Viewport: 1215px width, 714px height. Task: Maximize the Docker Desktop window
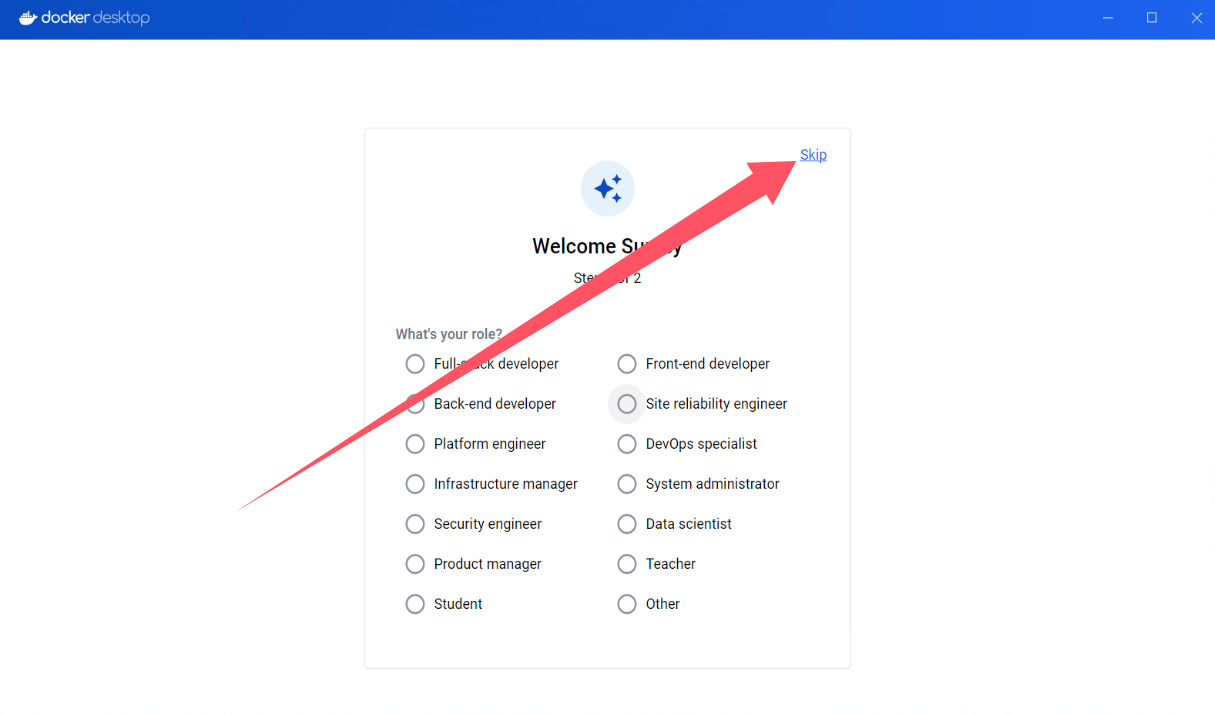click(1152, 18)
